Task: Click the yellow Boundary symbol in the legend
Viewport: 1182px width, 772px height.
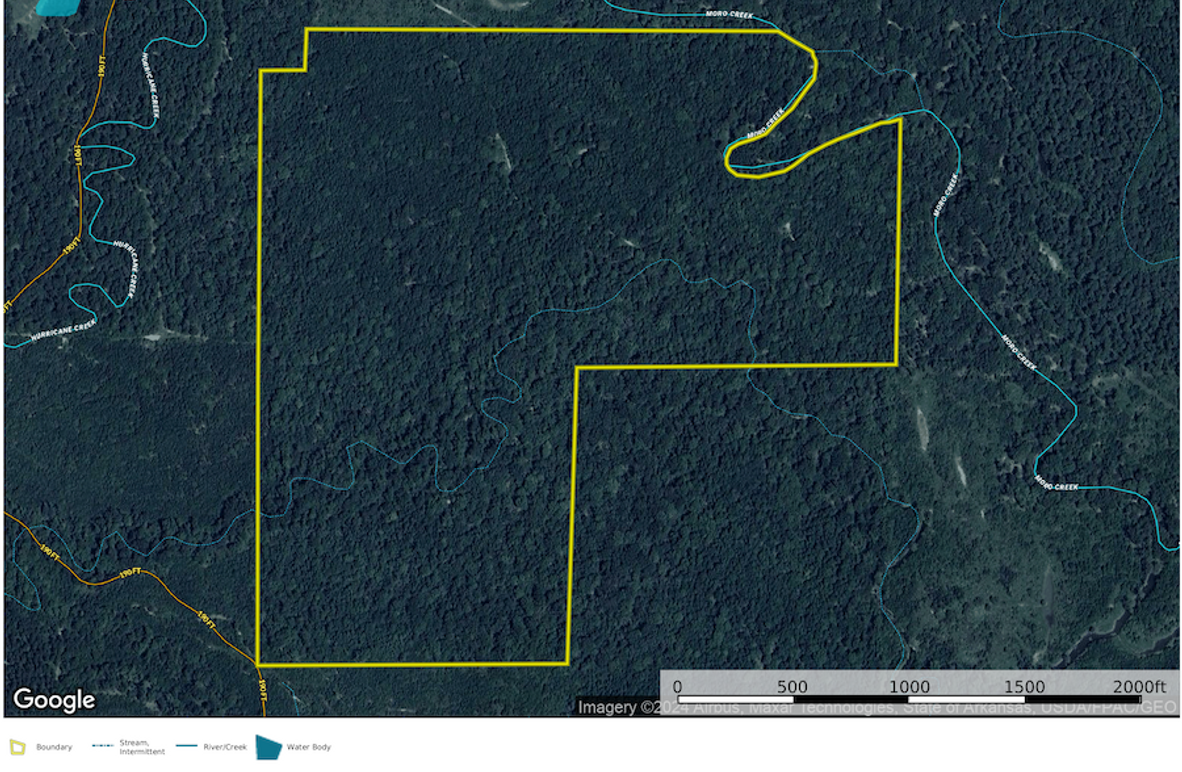Action: 15,746
